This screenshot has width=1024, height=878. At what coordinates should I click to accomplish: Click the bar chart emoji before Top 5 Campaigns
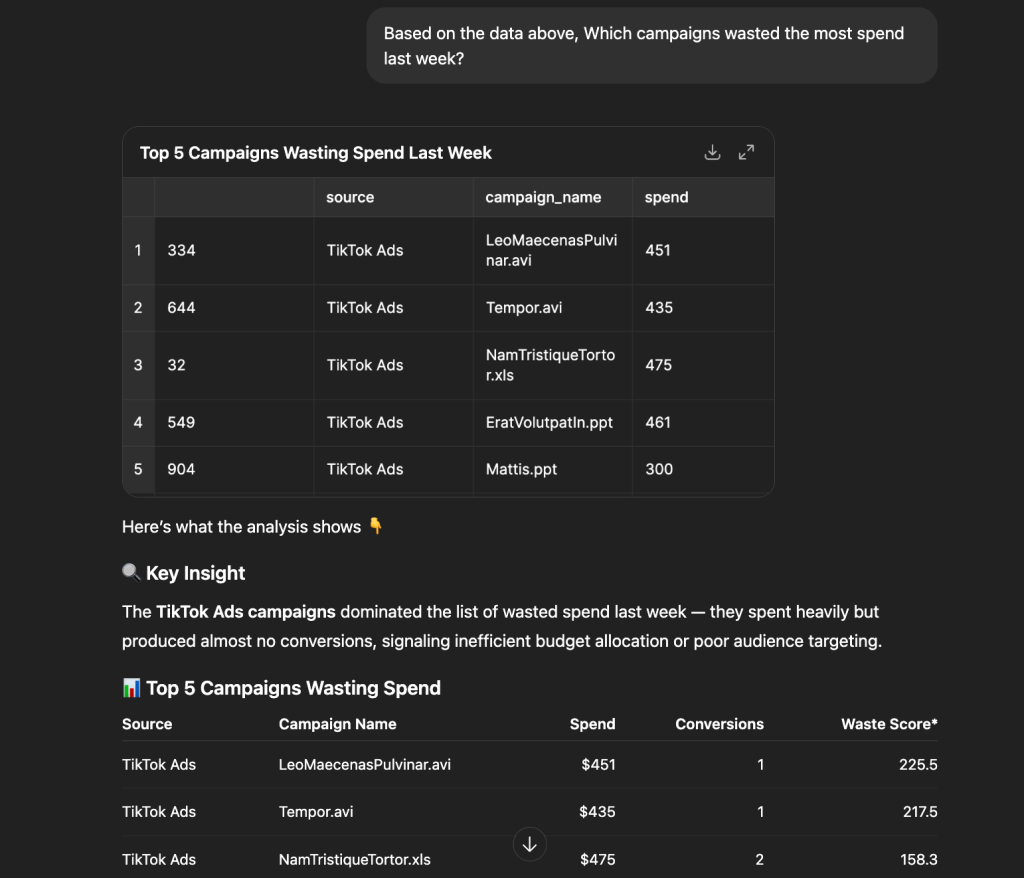tap(130, 687)
